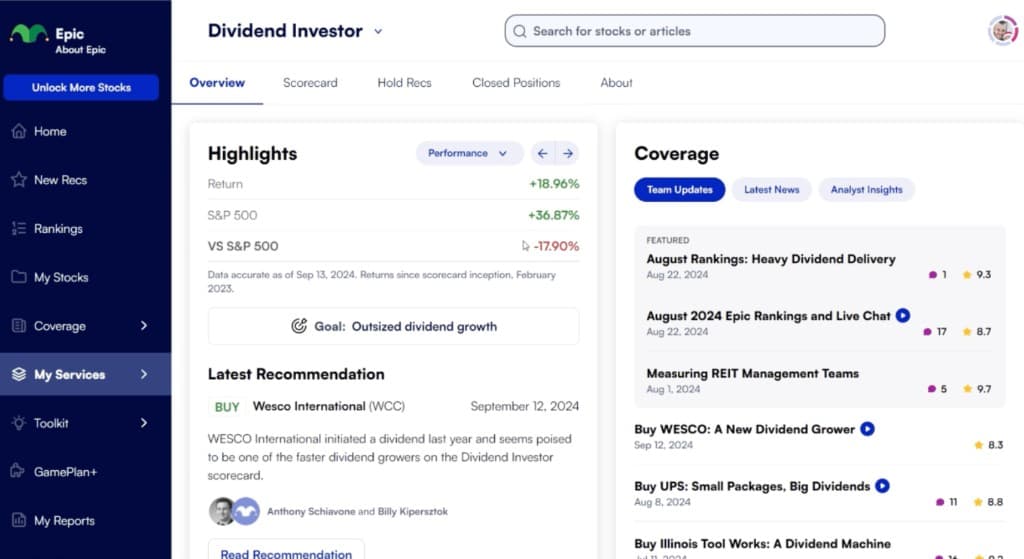Click the -17.90% VS S&P 500 value
The image size is (1024, 559).
point(556,246)
